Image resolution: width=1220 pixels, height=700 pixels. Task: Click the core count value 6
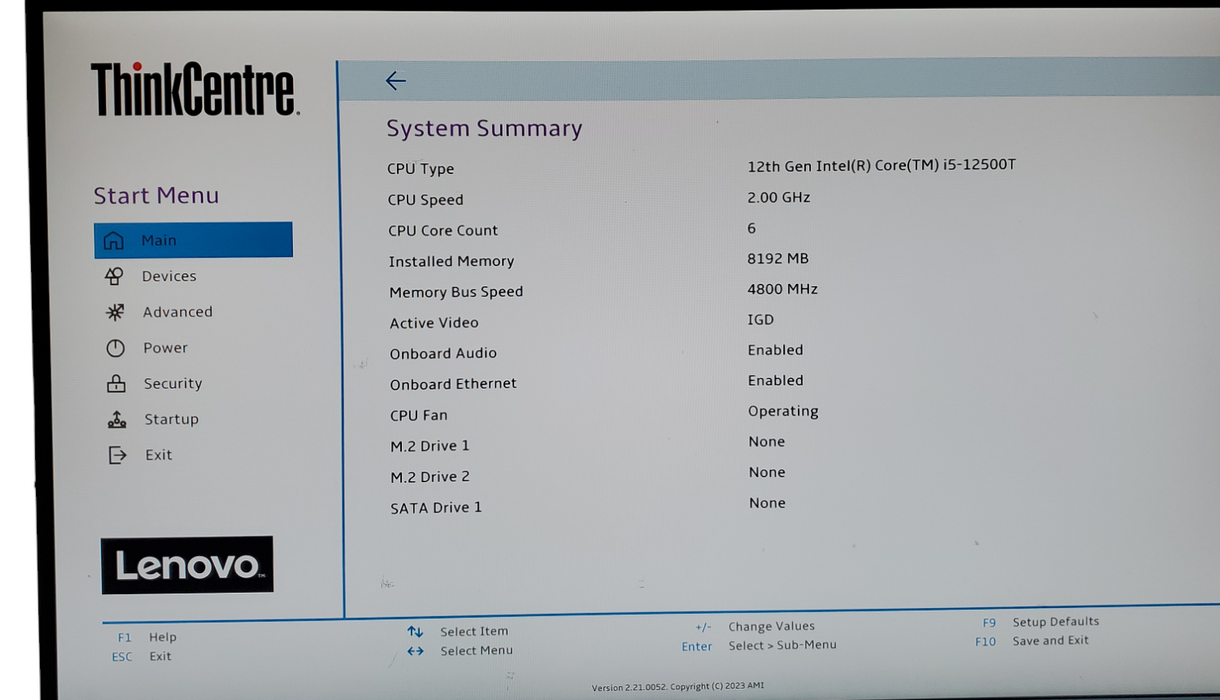click(x=752, y=228)
